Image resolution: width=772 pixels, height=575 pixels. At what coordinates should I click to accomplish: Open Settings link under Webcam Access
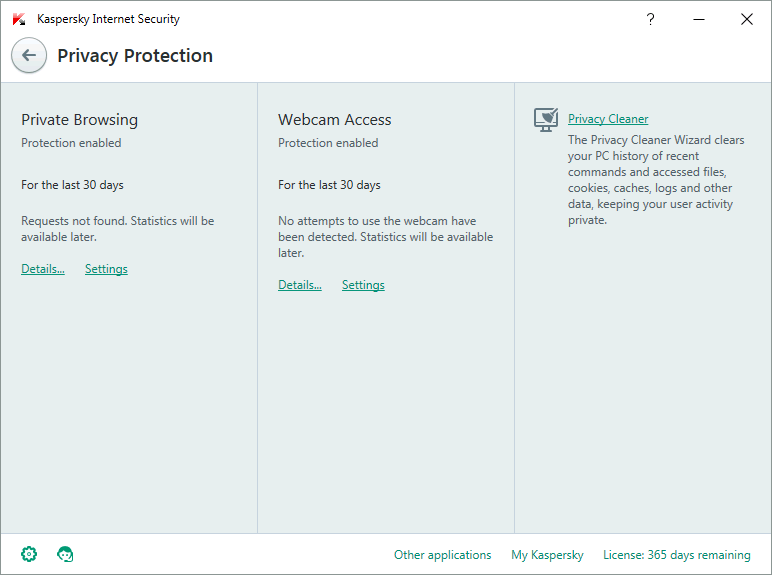[363, 285]
